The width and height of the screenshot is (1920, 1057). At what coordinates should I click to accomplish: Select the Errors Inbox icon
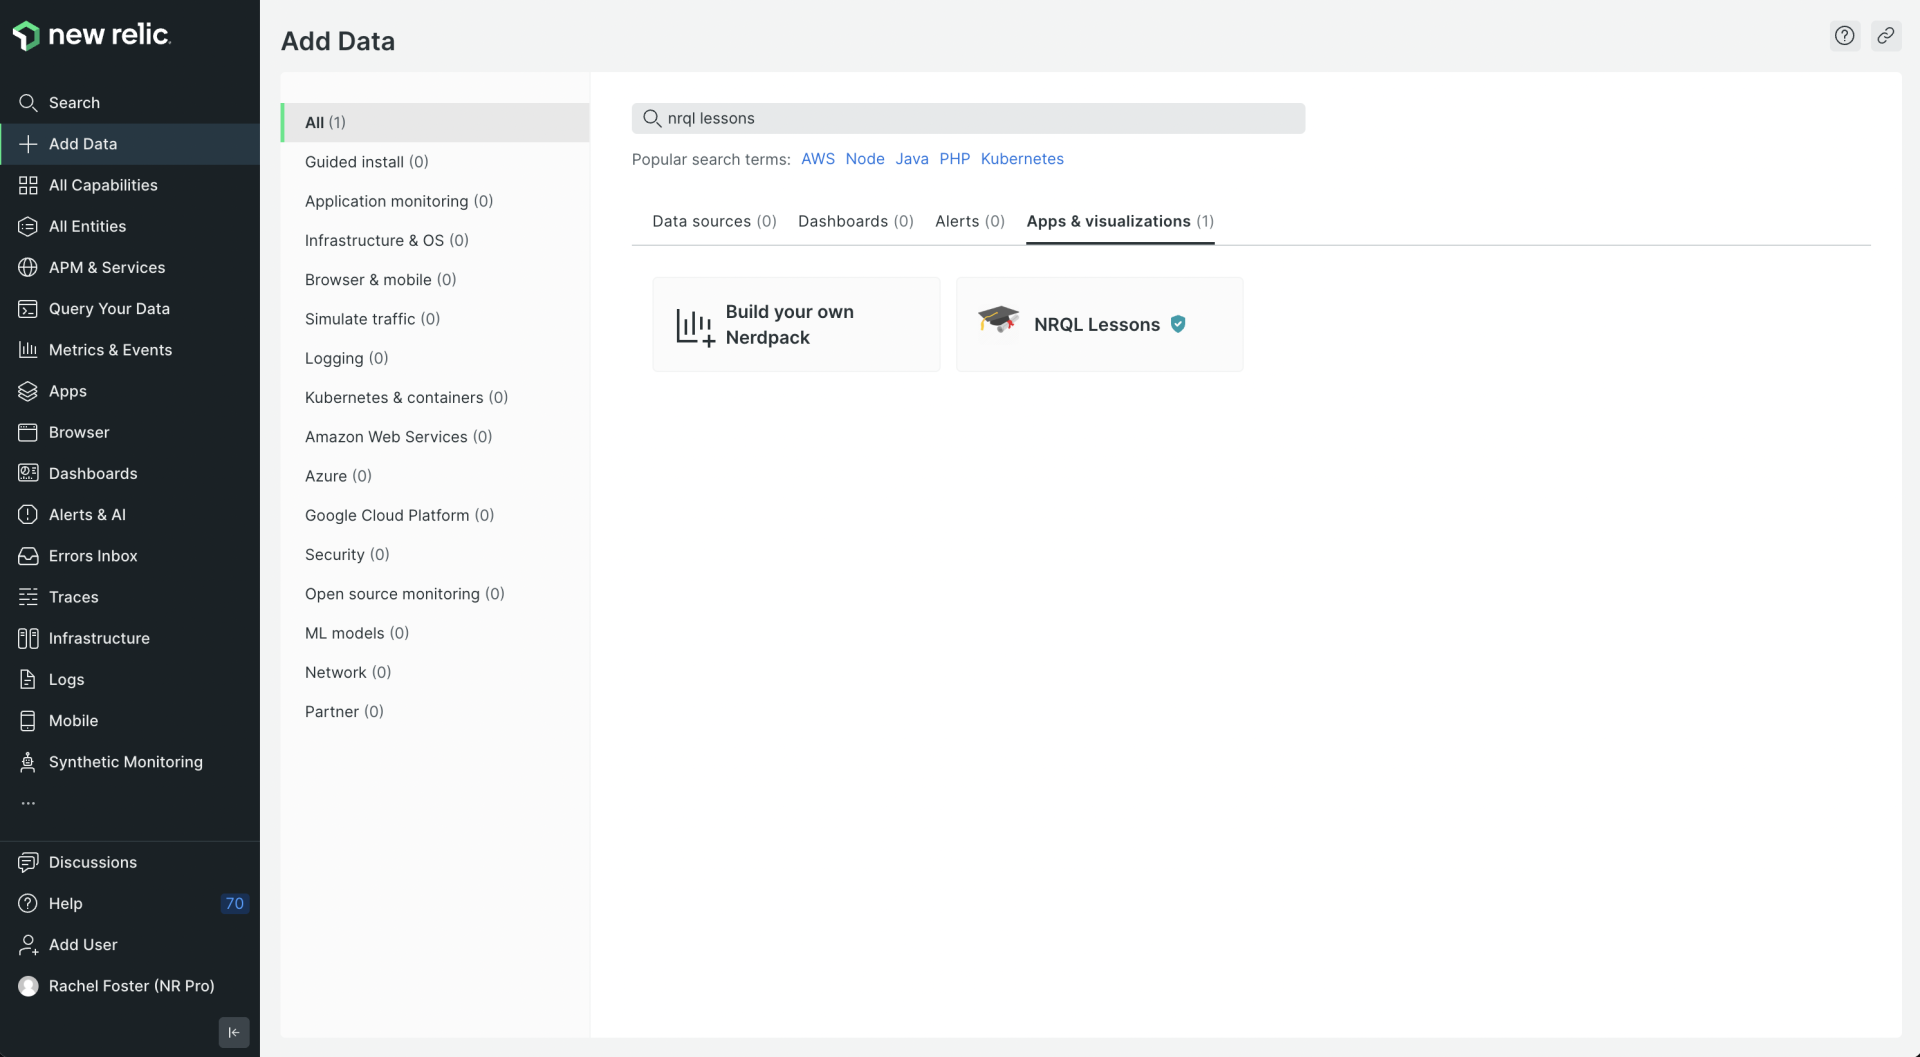tap(27, 555)
